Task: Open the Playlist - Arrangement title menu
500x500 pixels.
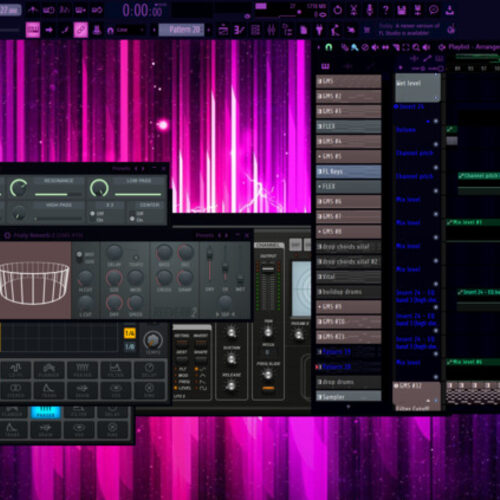Action: point(474,47)
